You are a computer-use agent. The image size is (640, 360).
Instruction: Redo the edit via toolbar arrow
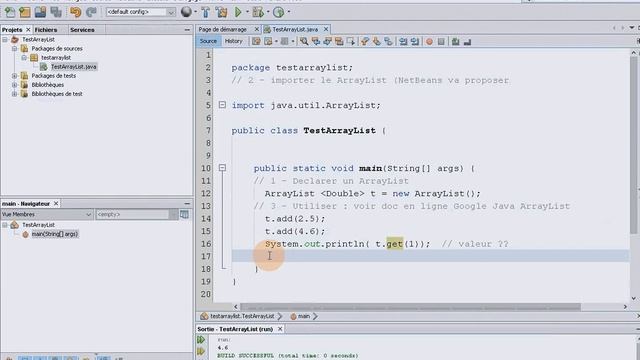91,12
